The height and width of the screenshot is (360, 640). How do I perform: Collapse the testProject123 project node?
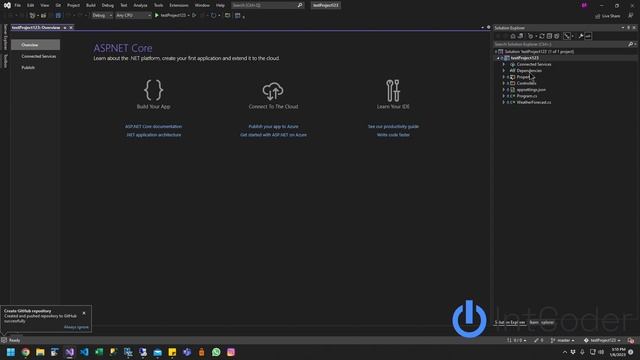(498, 58)
